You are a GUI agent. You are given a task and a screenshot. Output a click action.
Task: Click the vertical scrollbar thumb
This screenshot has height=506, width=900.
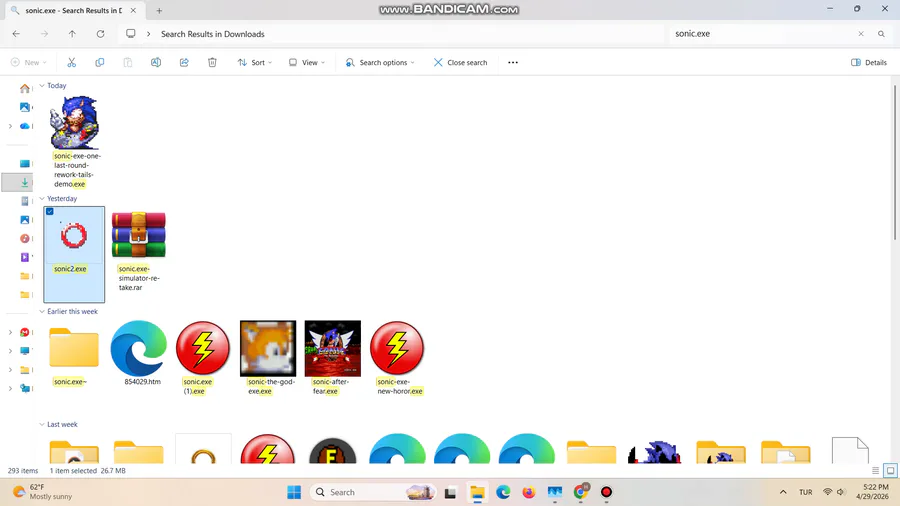coord(894,163)
